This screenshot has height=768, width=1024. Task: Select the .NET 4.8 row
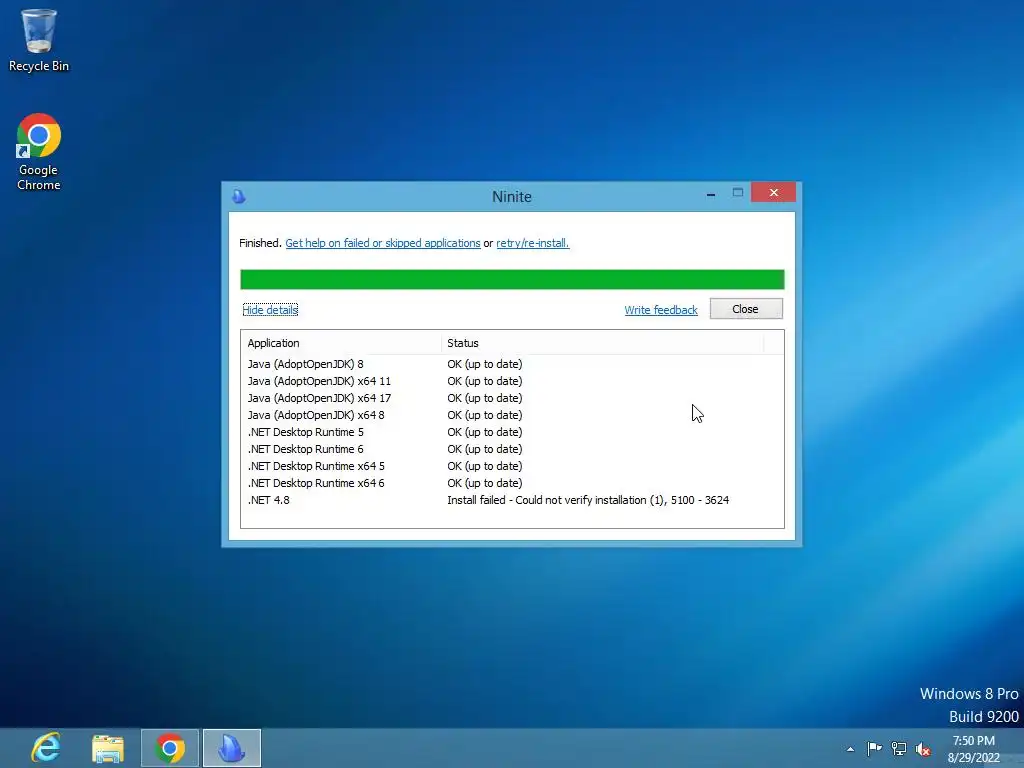click(512, 500)
